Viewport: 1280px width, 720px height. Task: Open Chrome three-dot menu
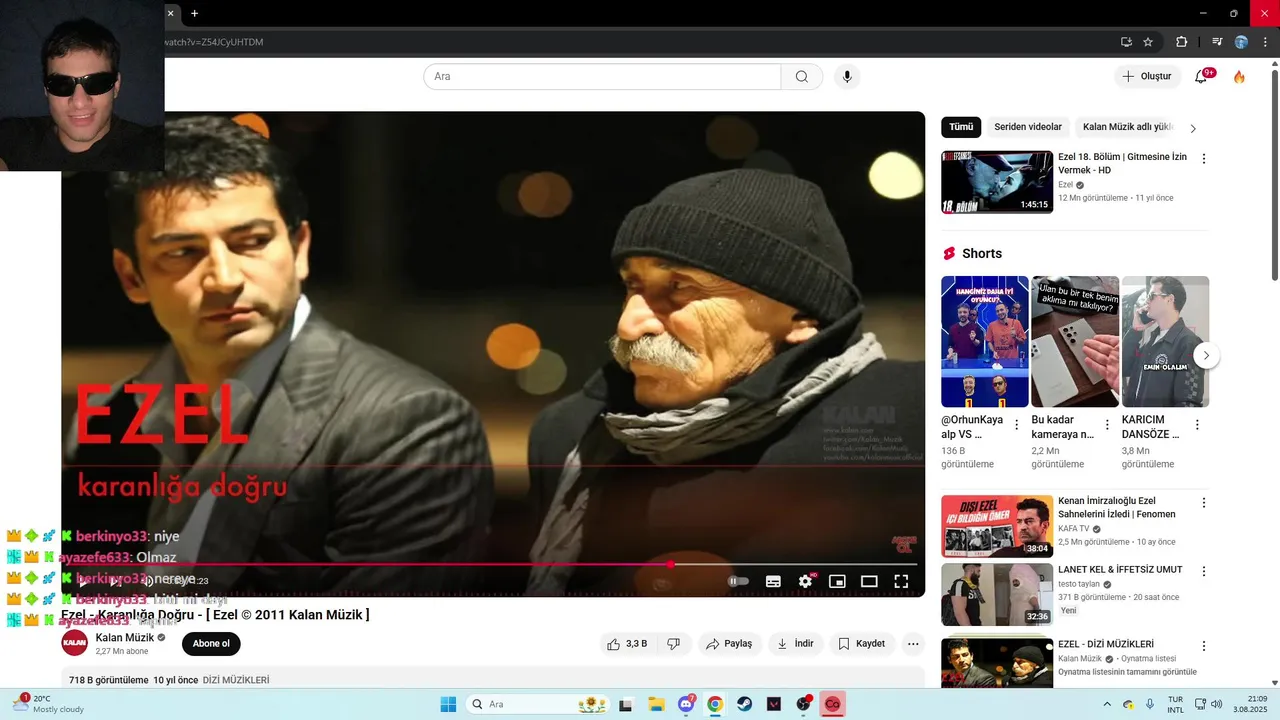(1265, 42)
